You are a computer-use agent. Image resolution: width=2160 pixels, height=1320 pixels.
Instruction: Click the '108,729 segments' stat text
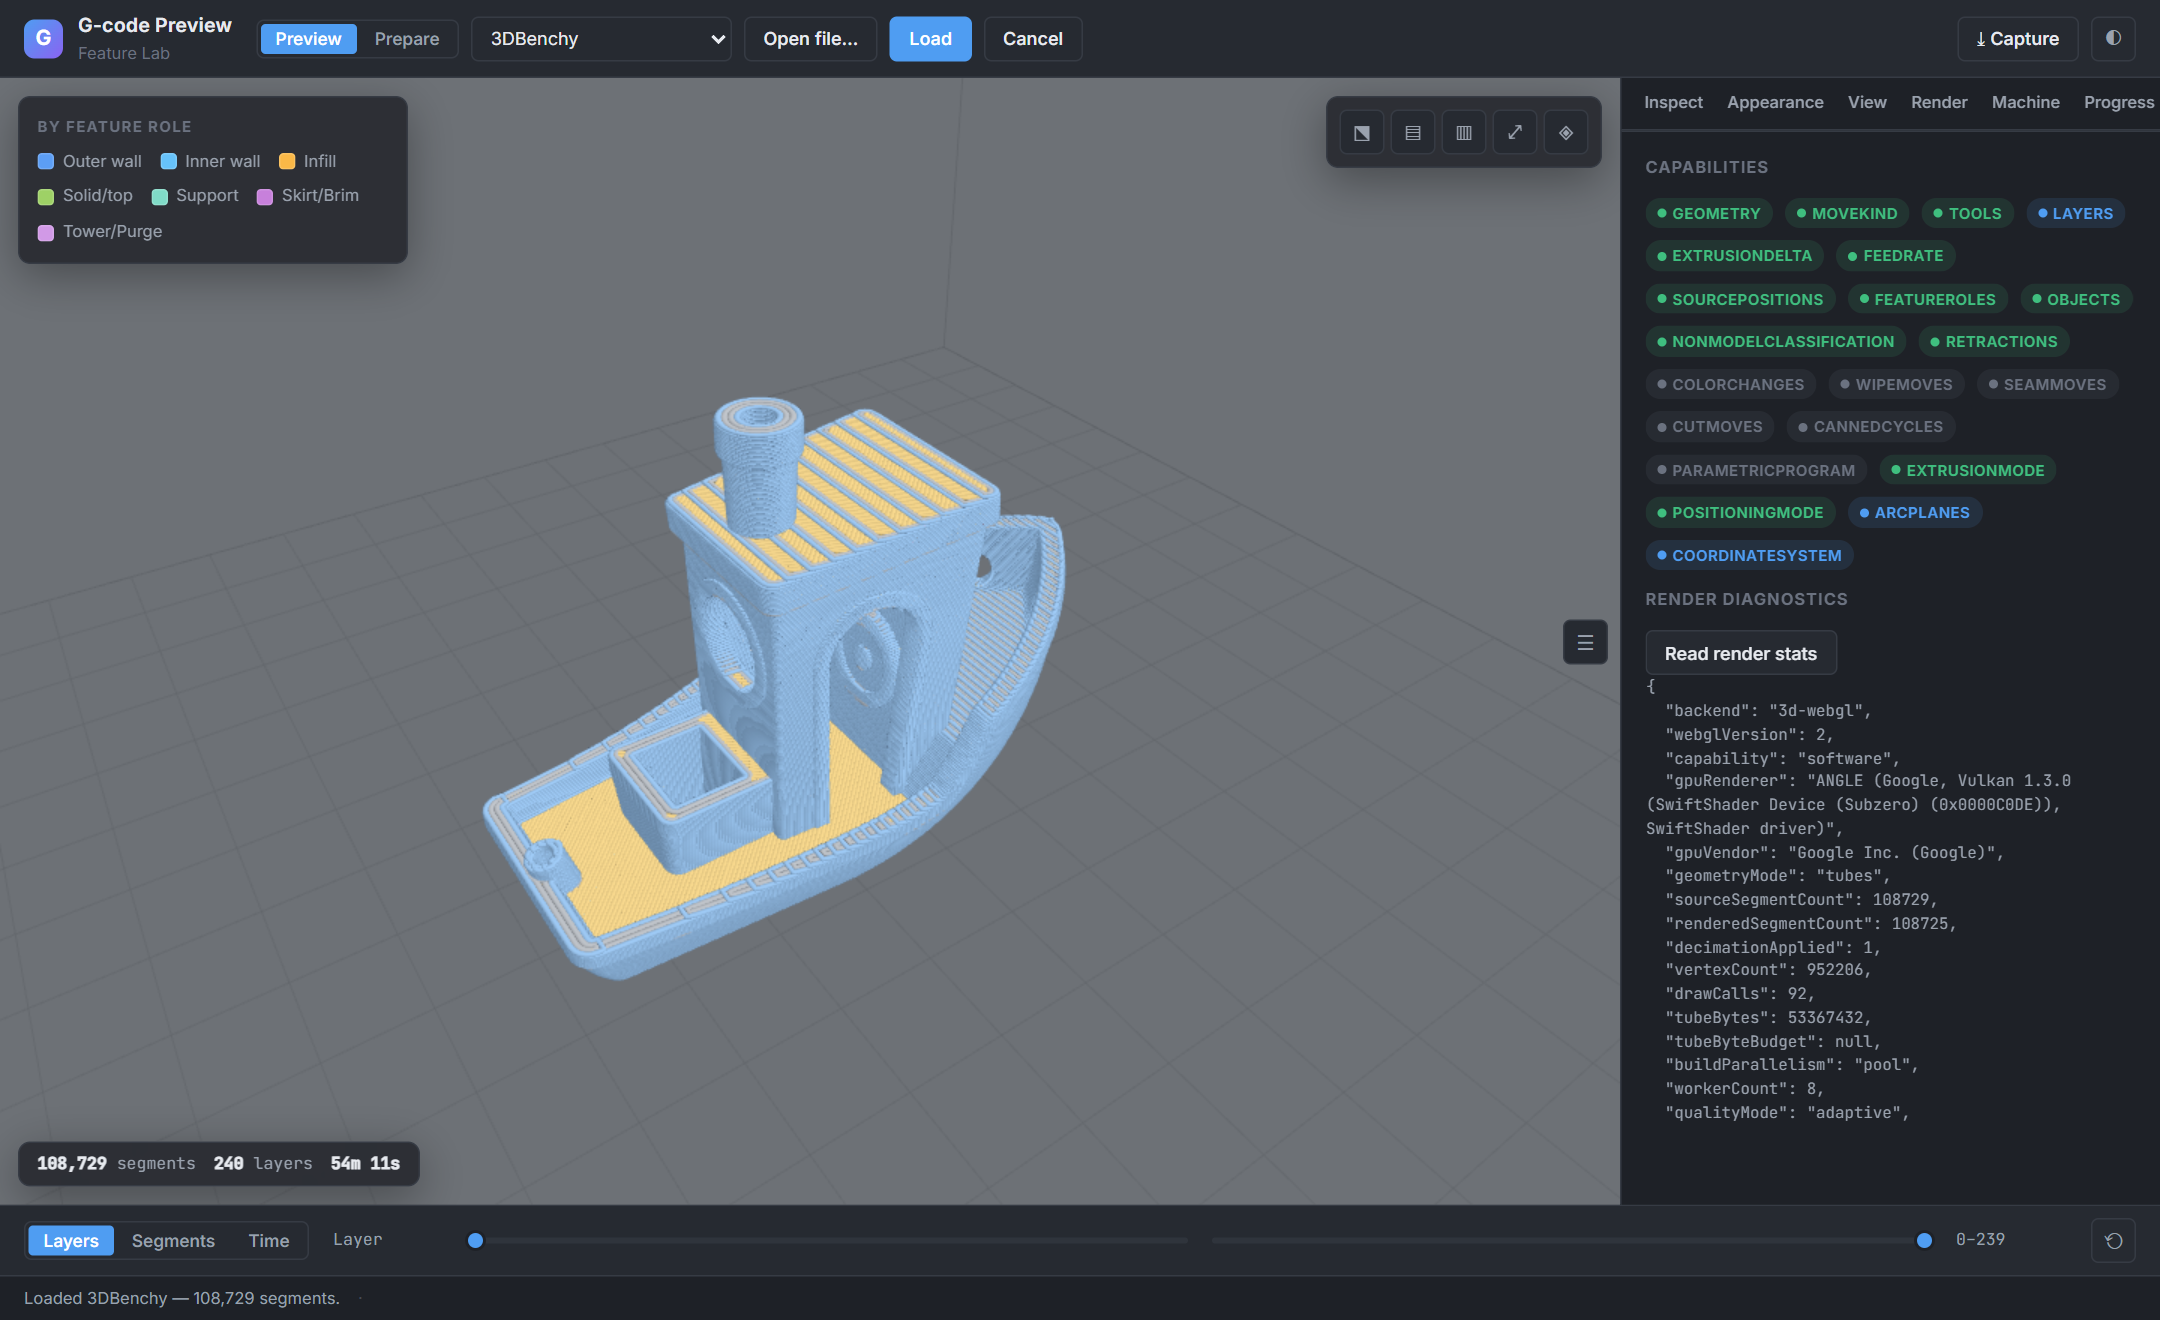click(x=116, y=1163)
